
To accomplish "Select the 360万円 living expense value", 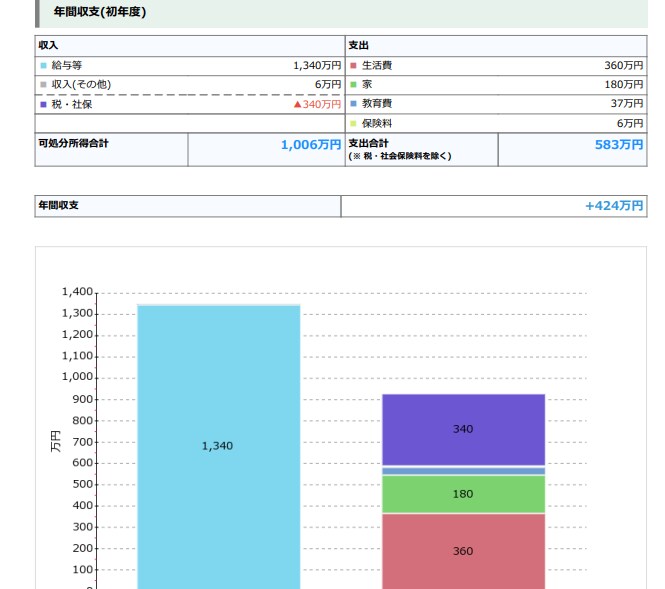I will click(624, 66).
